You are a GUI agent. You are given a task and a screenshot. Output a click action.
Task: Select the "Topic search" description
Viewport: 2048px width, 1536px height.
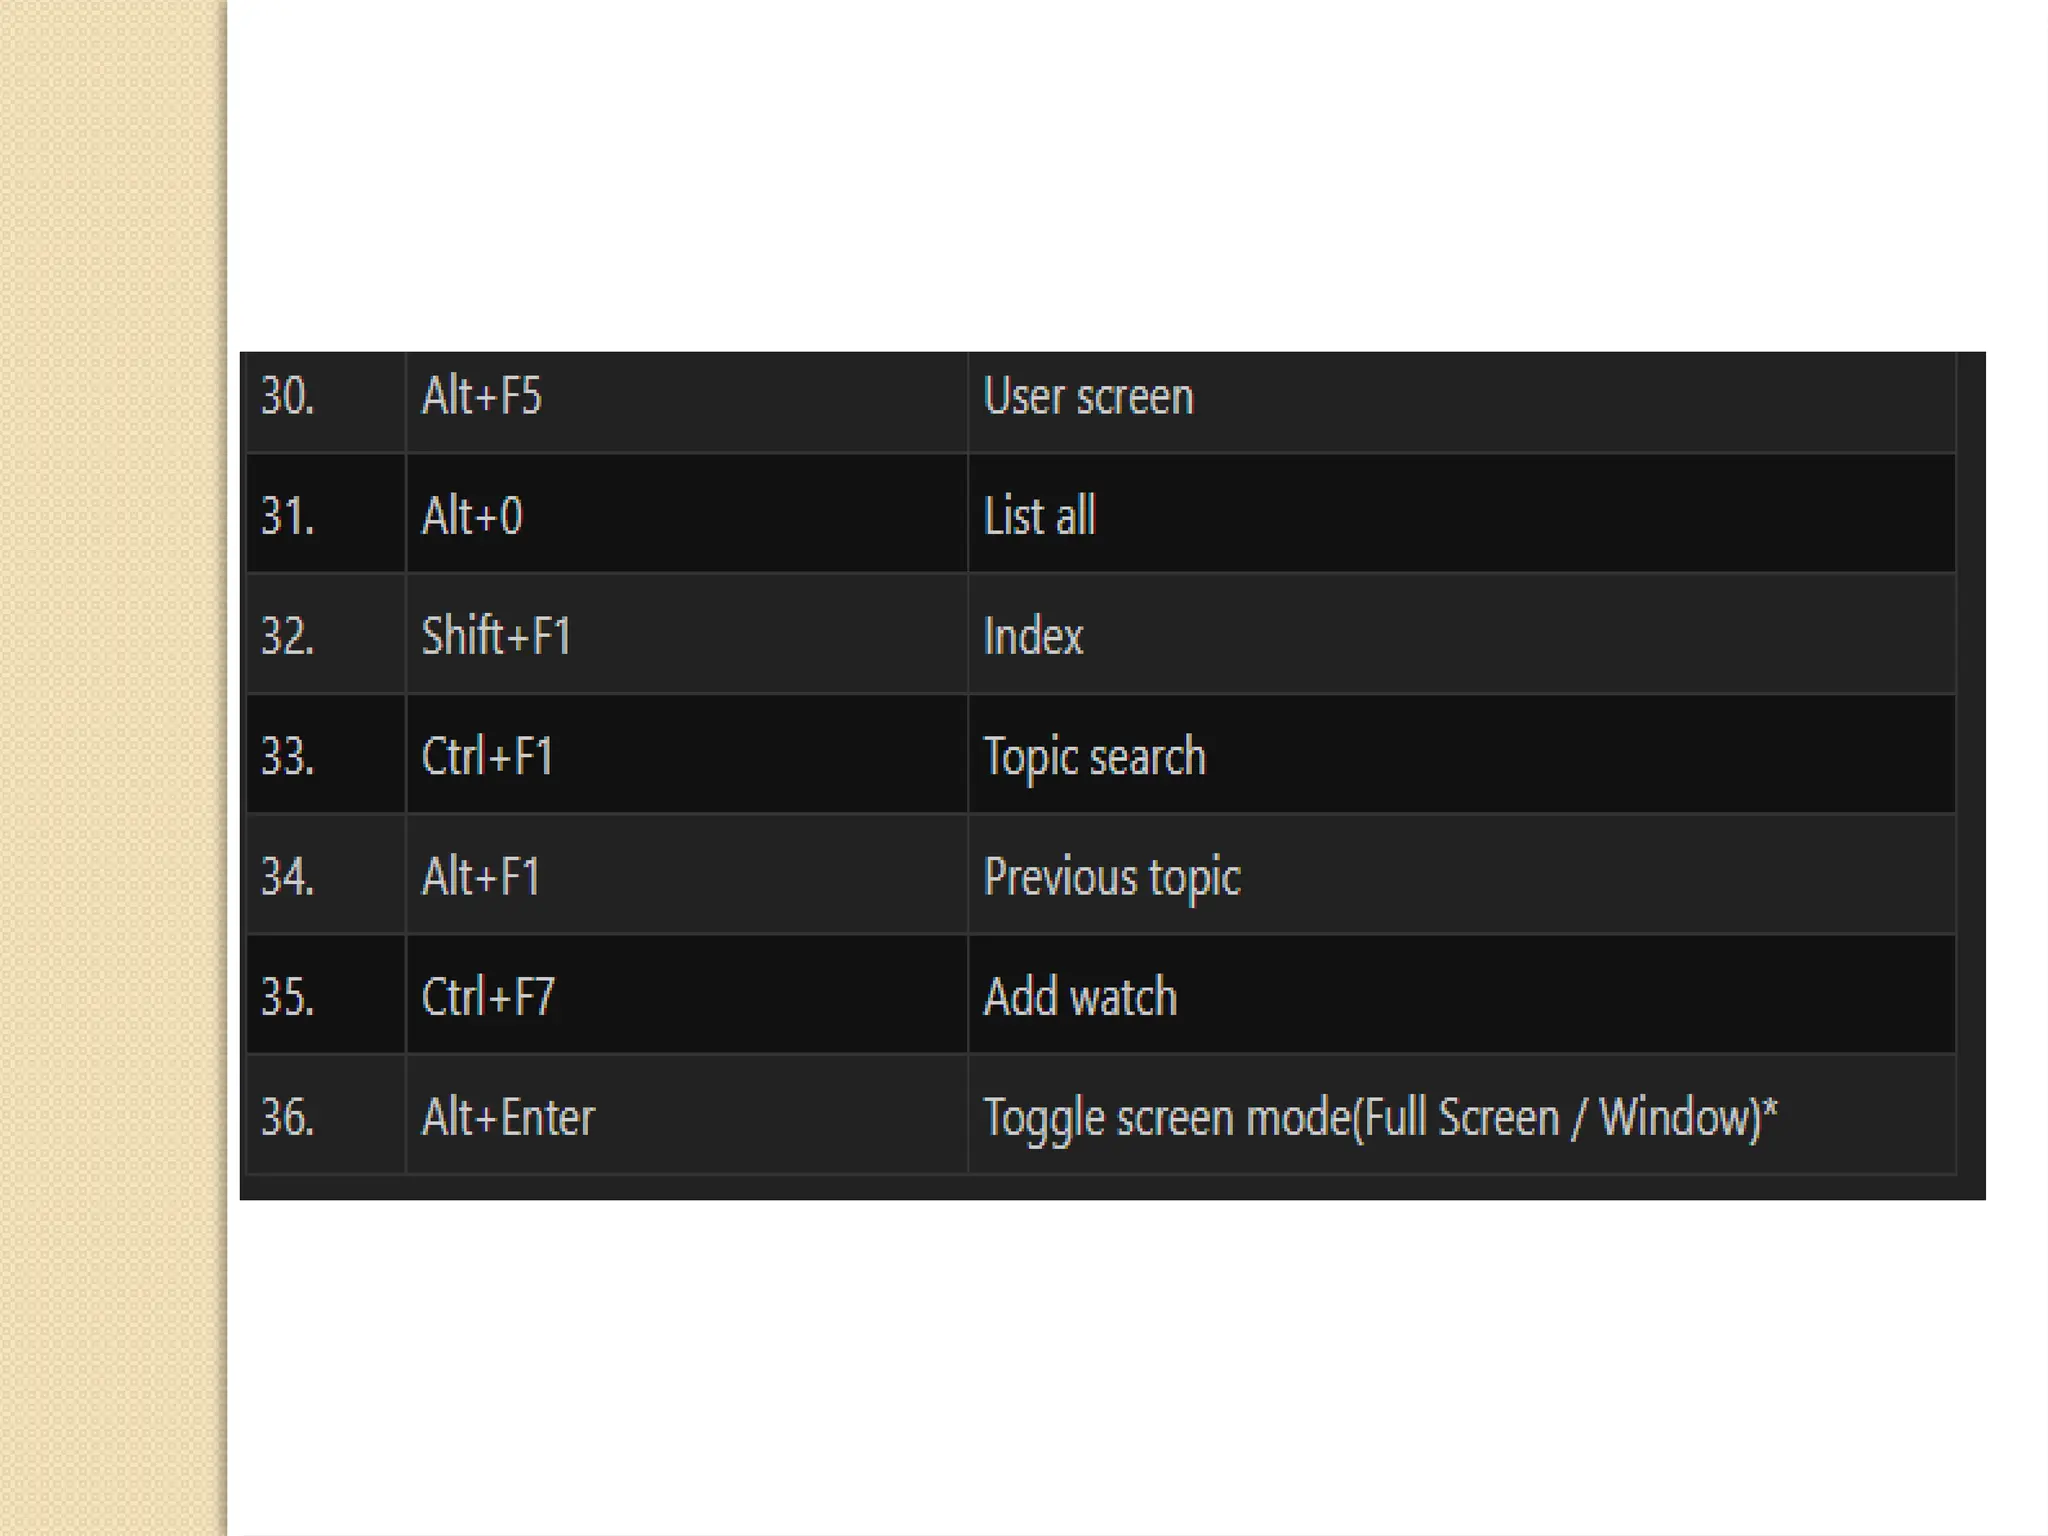[x=1094, y=756]
